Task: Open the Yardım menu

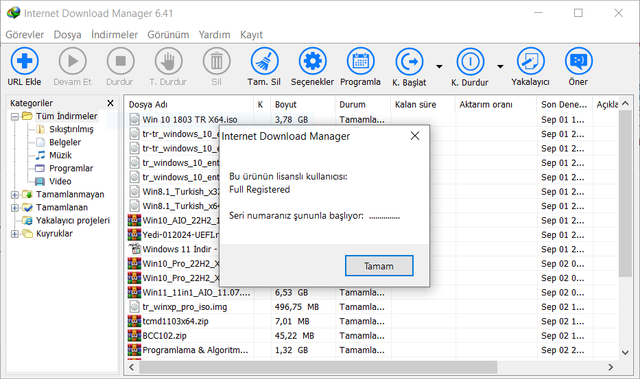Action: 214,35
